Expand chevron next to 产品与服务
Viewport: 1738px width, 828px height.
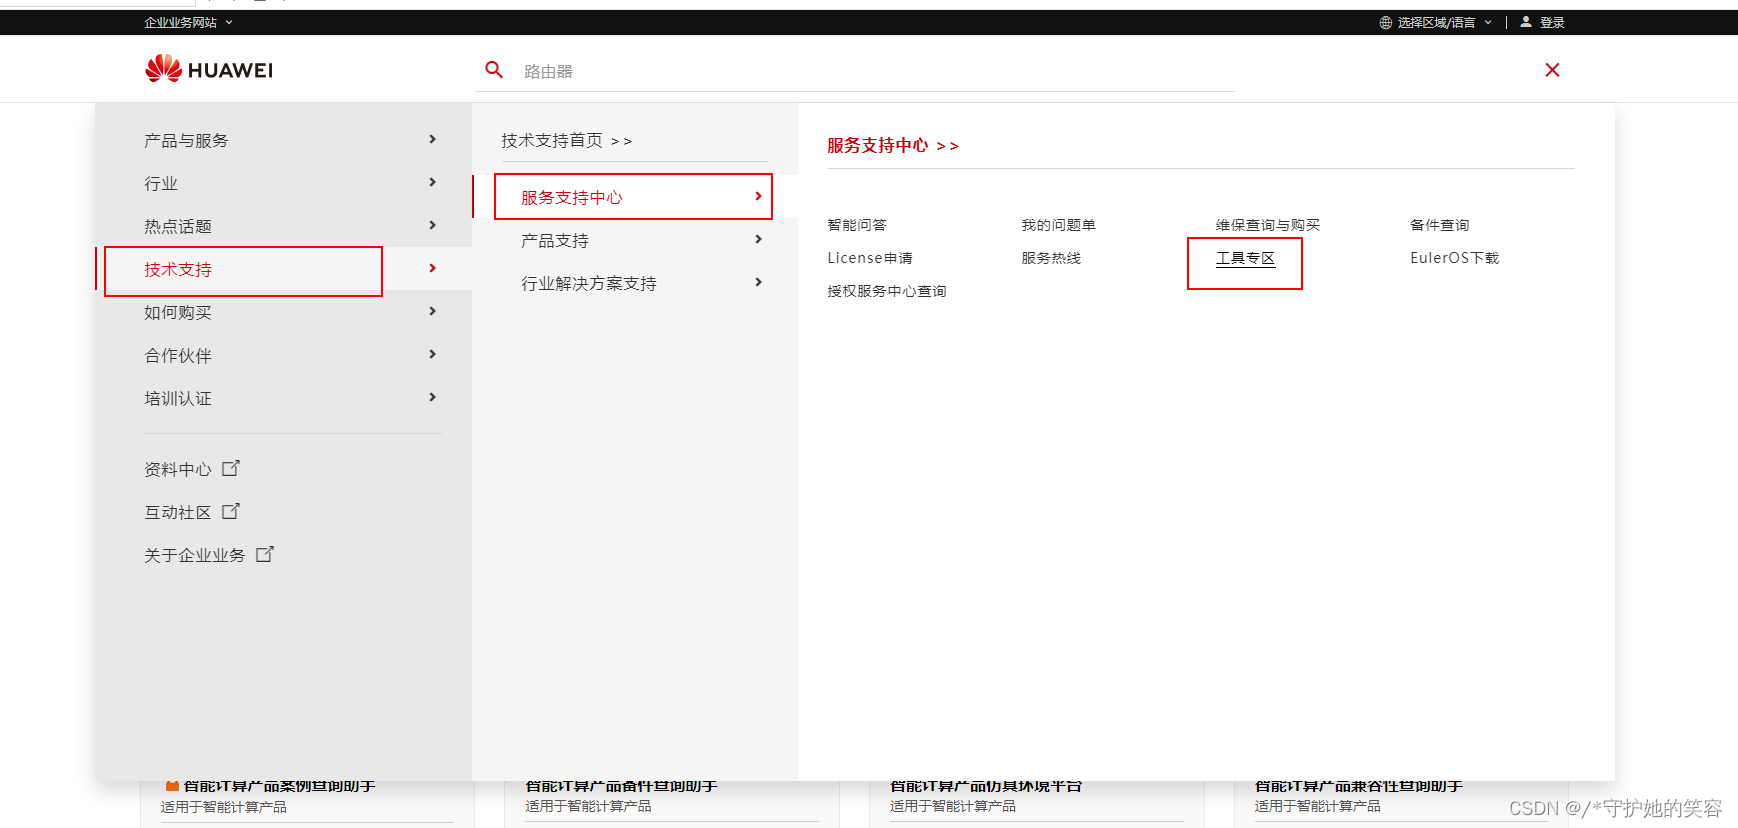[432, 139]
